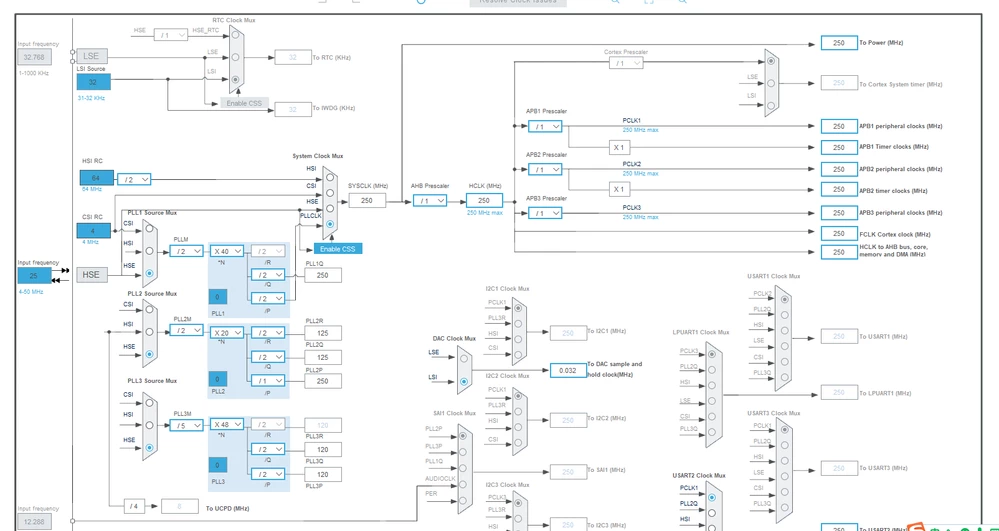Open the AHB Prescaler dropdown

coord(429,200)
